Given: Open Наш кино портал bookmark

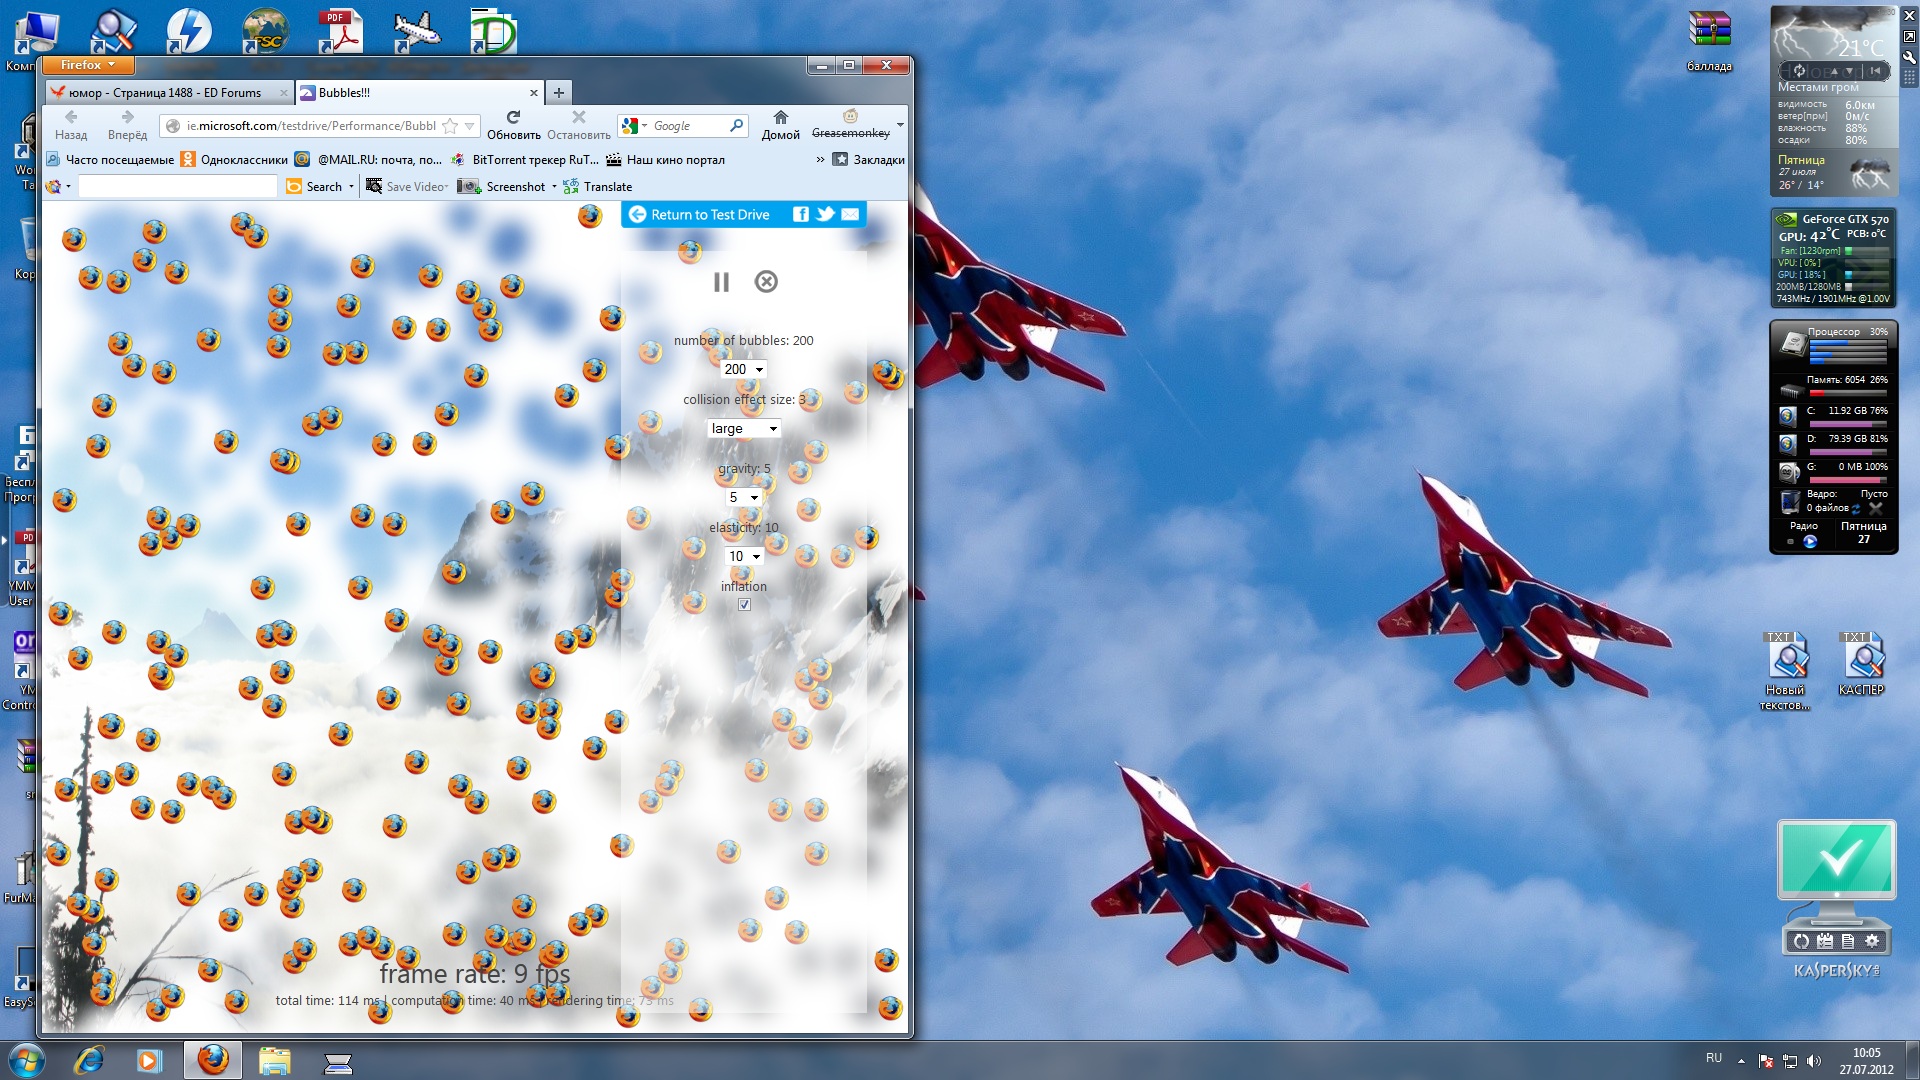Looking at the screenshot, I should click(x=665, y=159).
